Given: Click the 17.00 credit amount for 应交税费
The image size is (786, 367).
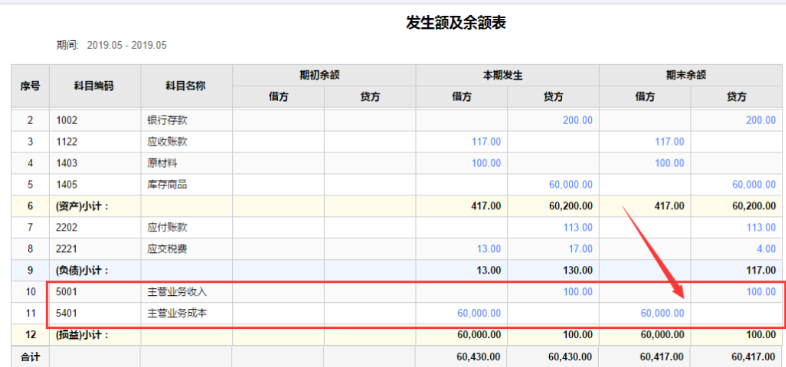Looking at the screenshot, I should [580, 249].
